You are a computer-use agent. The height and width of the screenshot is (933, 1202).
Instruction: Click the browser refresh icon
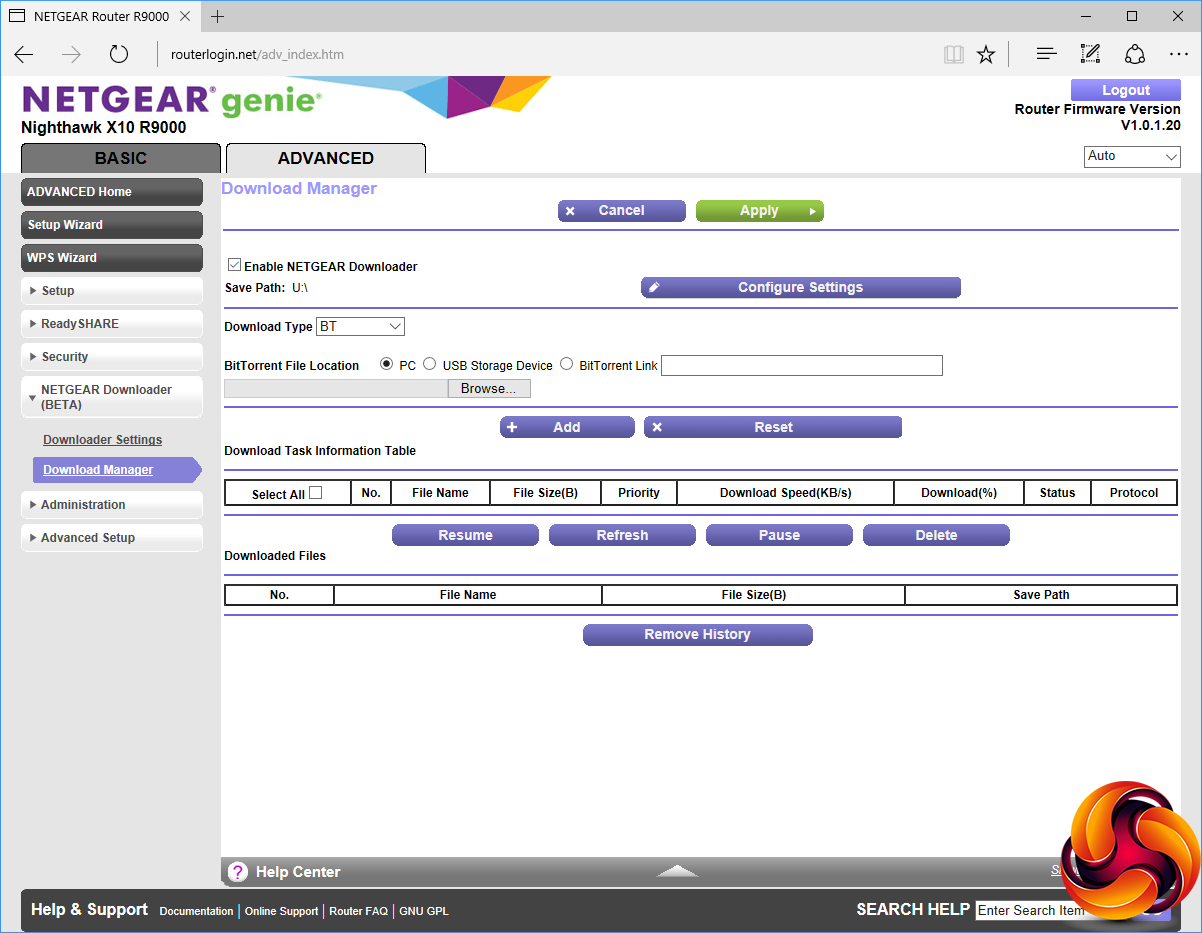(119, 54)
